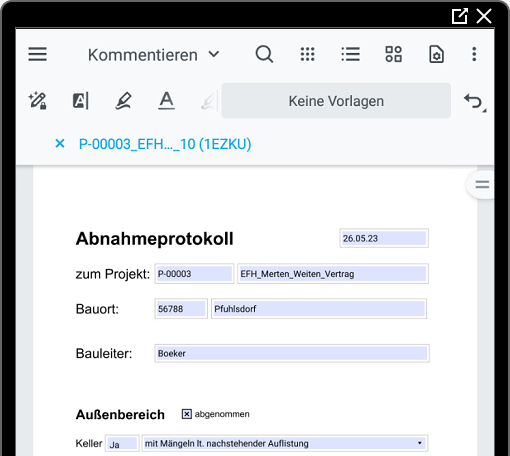Click the Bauleiter Boeker input field
510x456 pixels.
click(292, 353)
